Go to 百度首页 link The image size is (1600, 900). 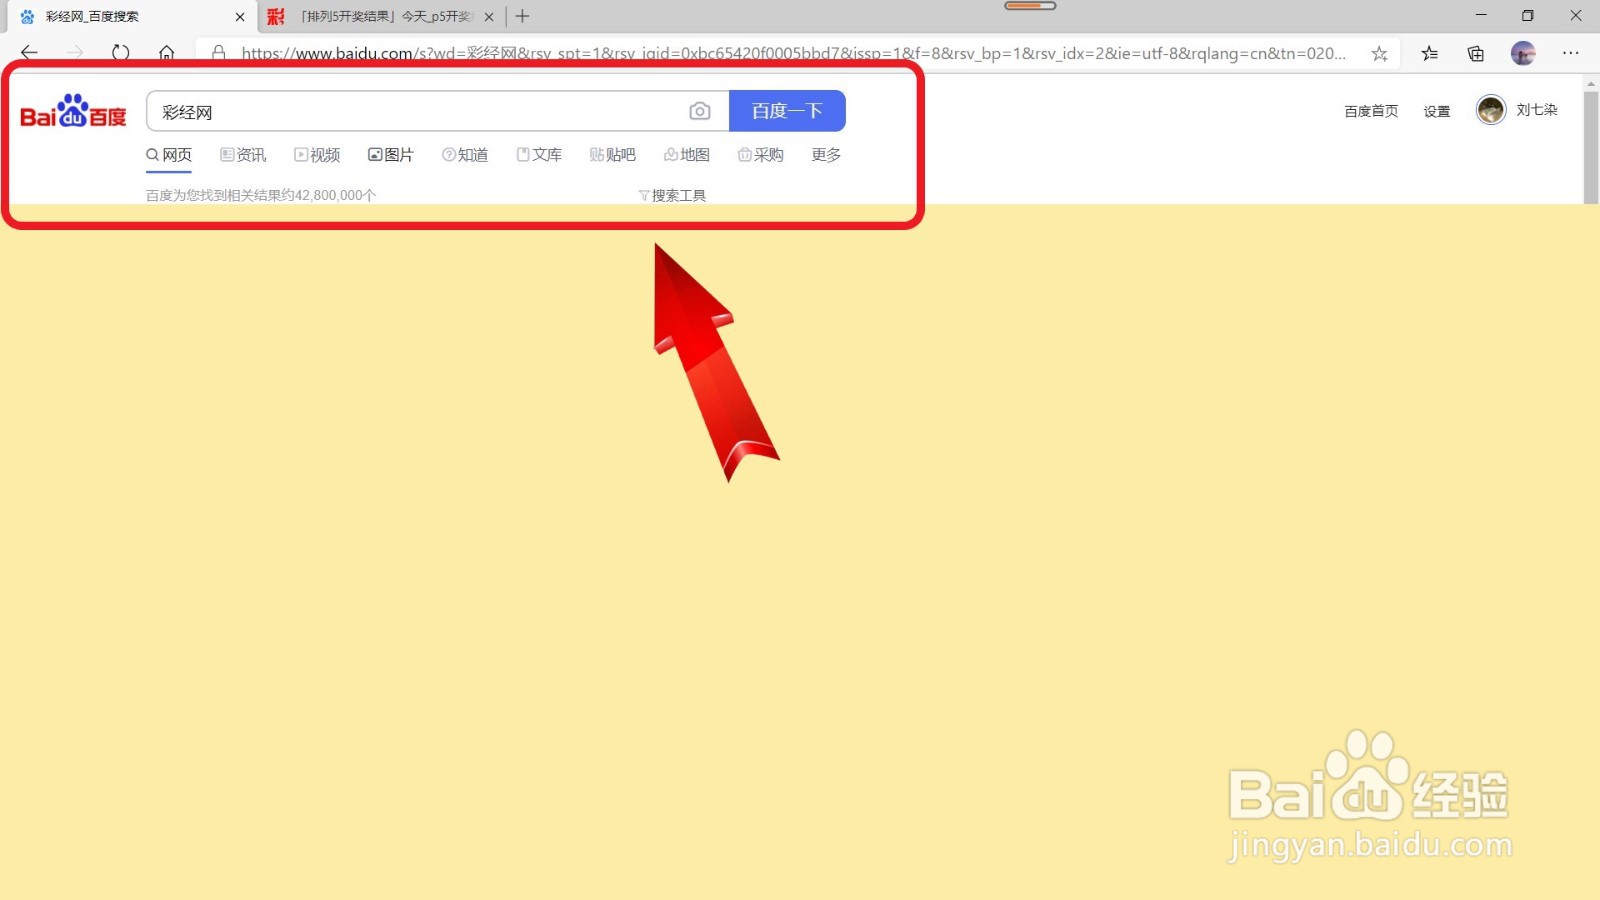(x=1371, y=111)
